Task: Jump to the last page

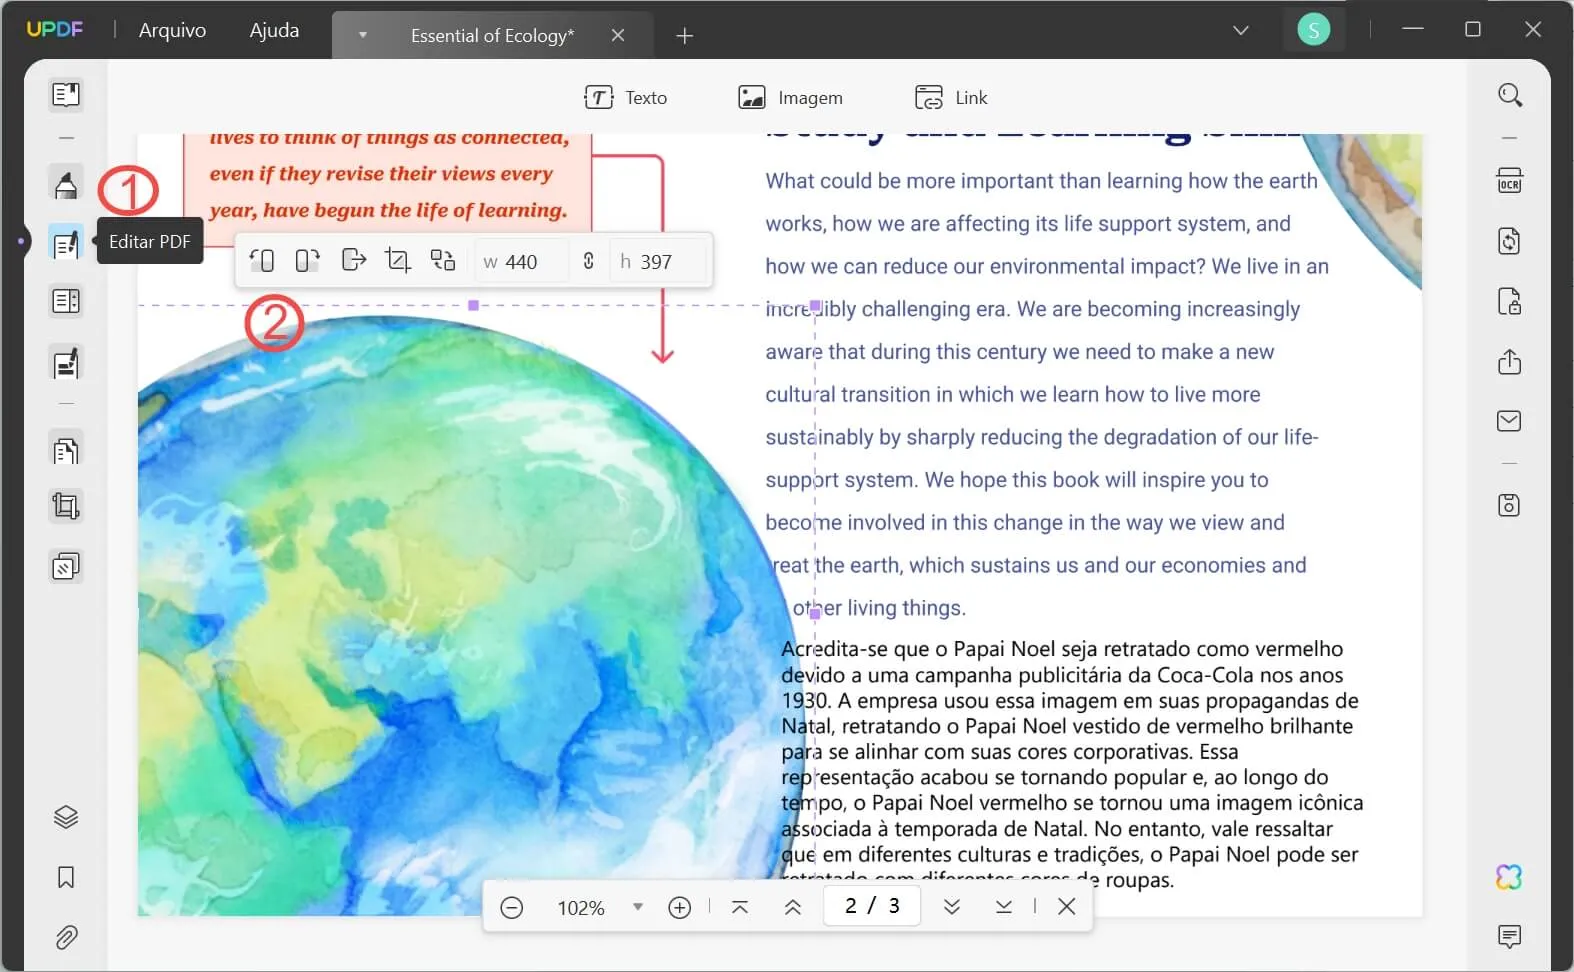Action: tap(1004, 907)
